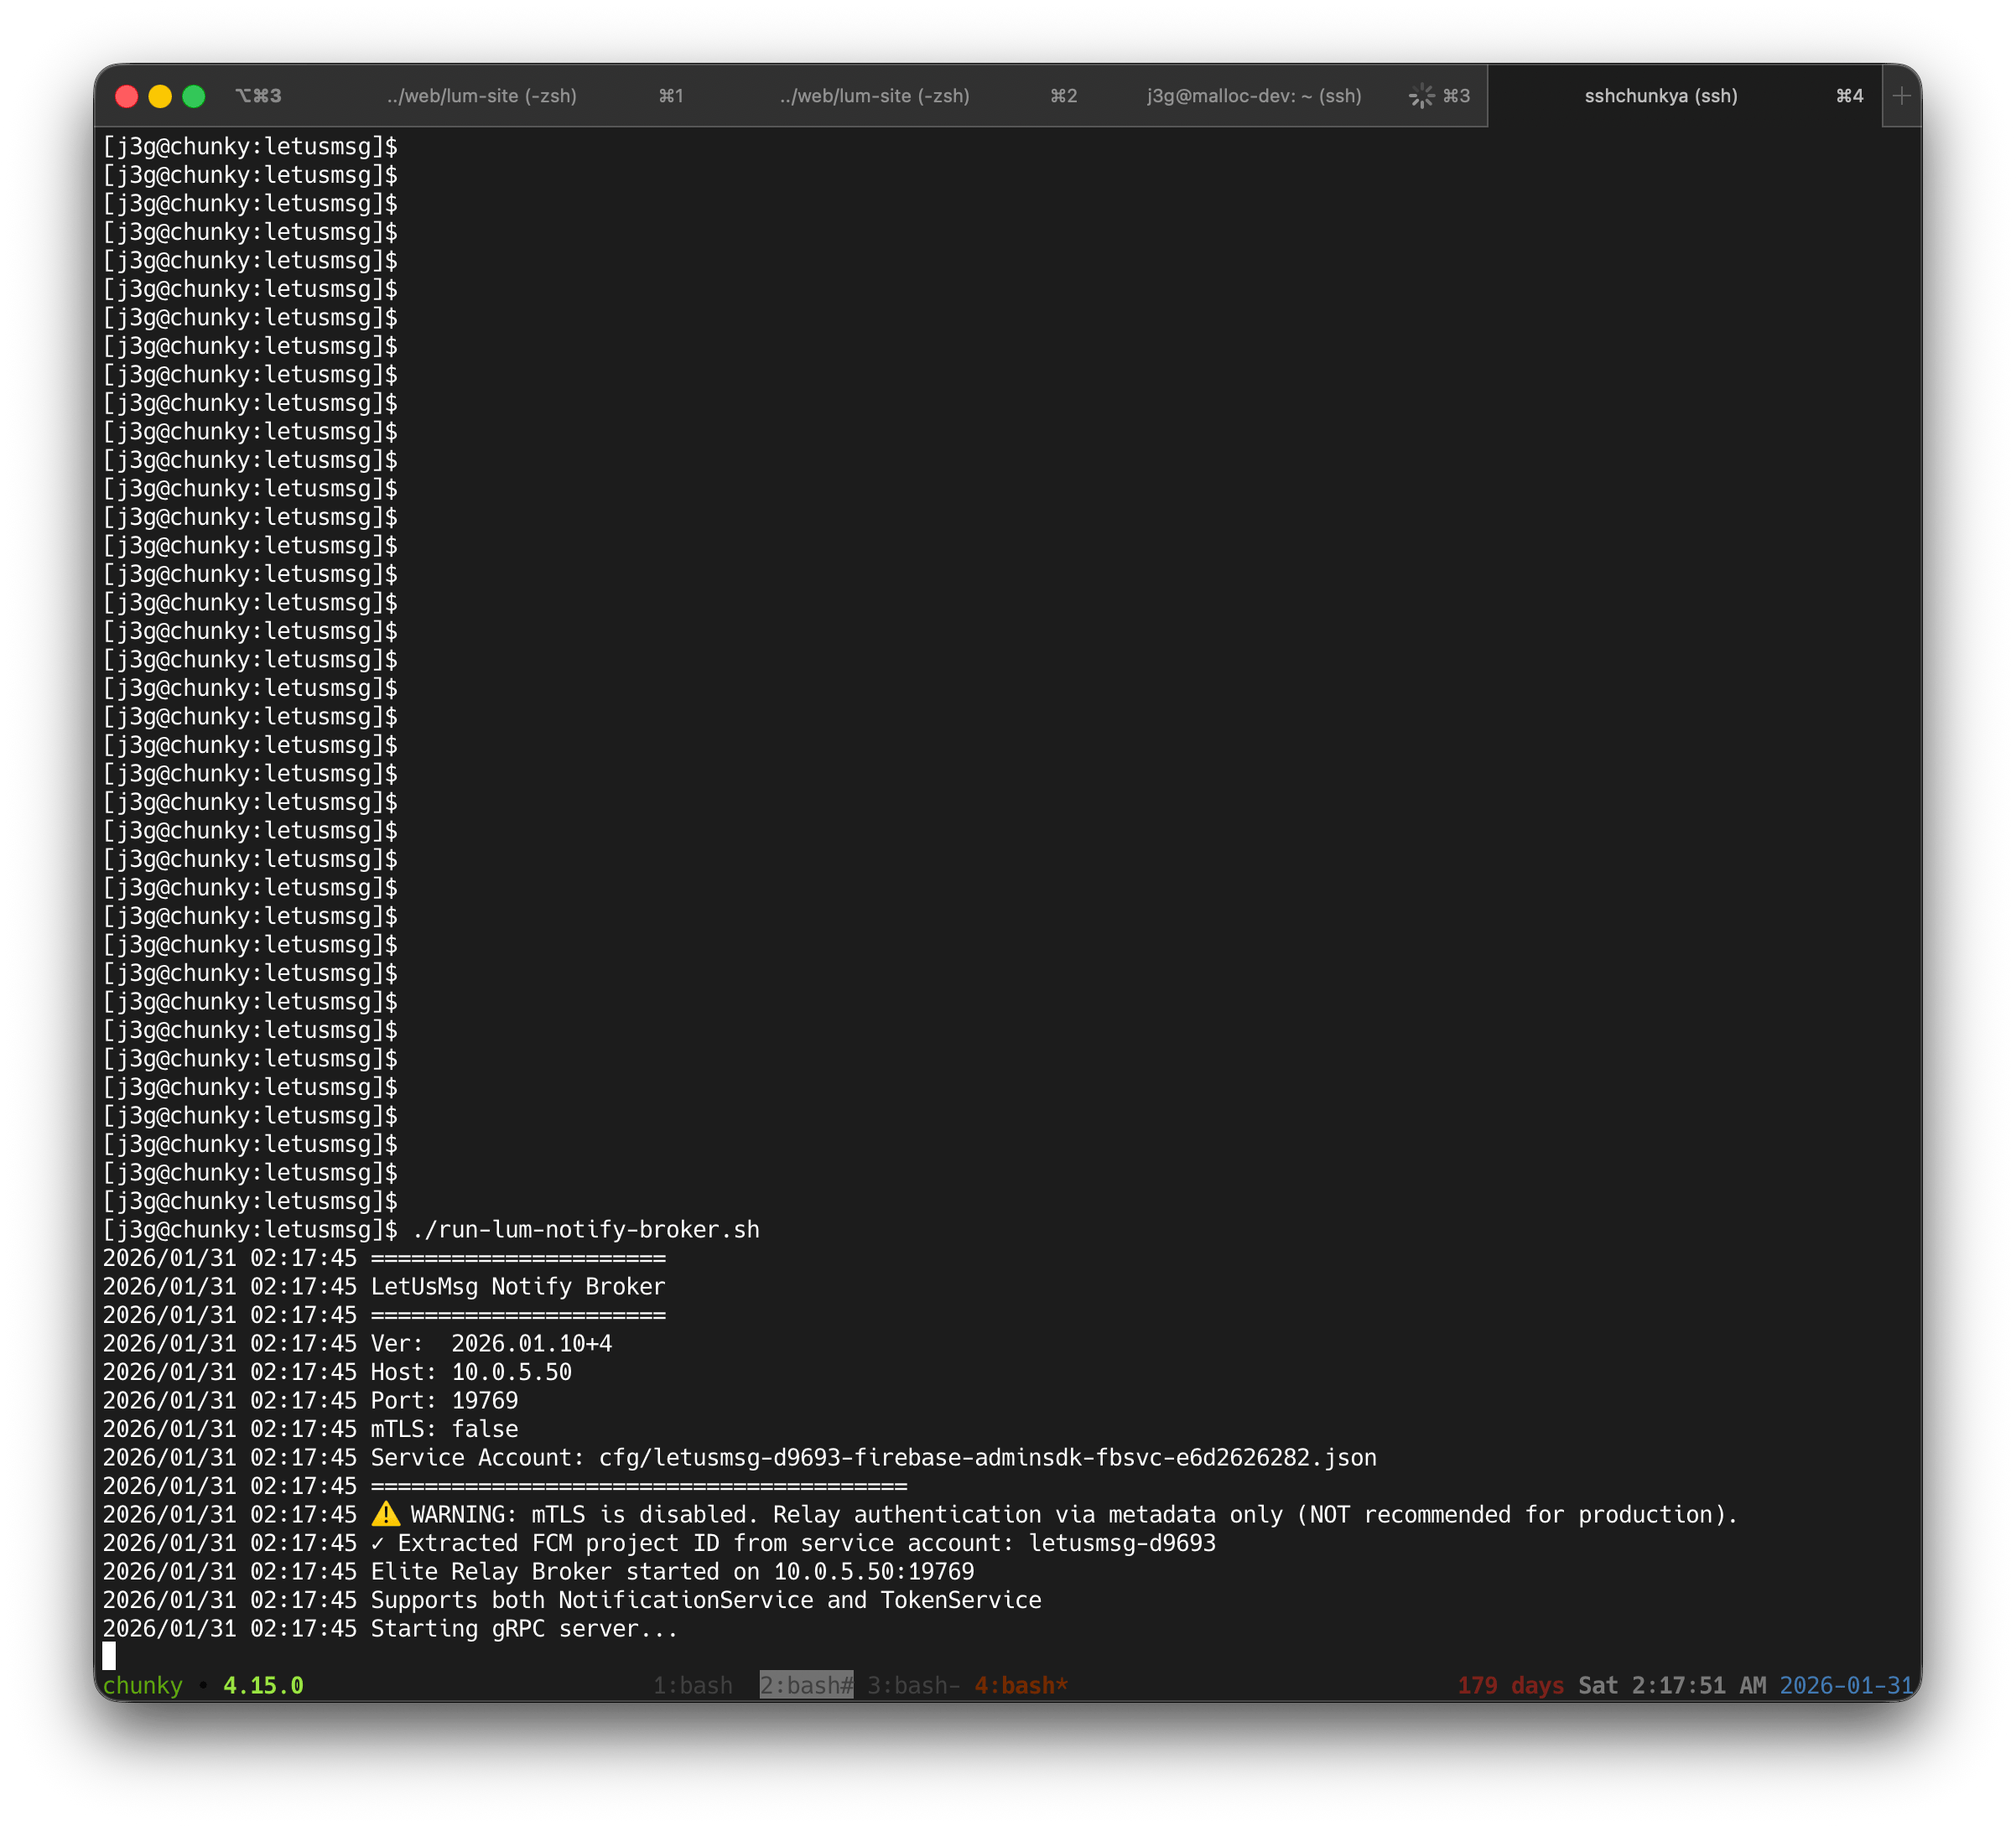Screen dimensions: 2016x1826
Task: Switch to the ⌘2 lum-site tab
Action: tap(874, 96)
